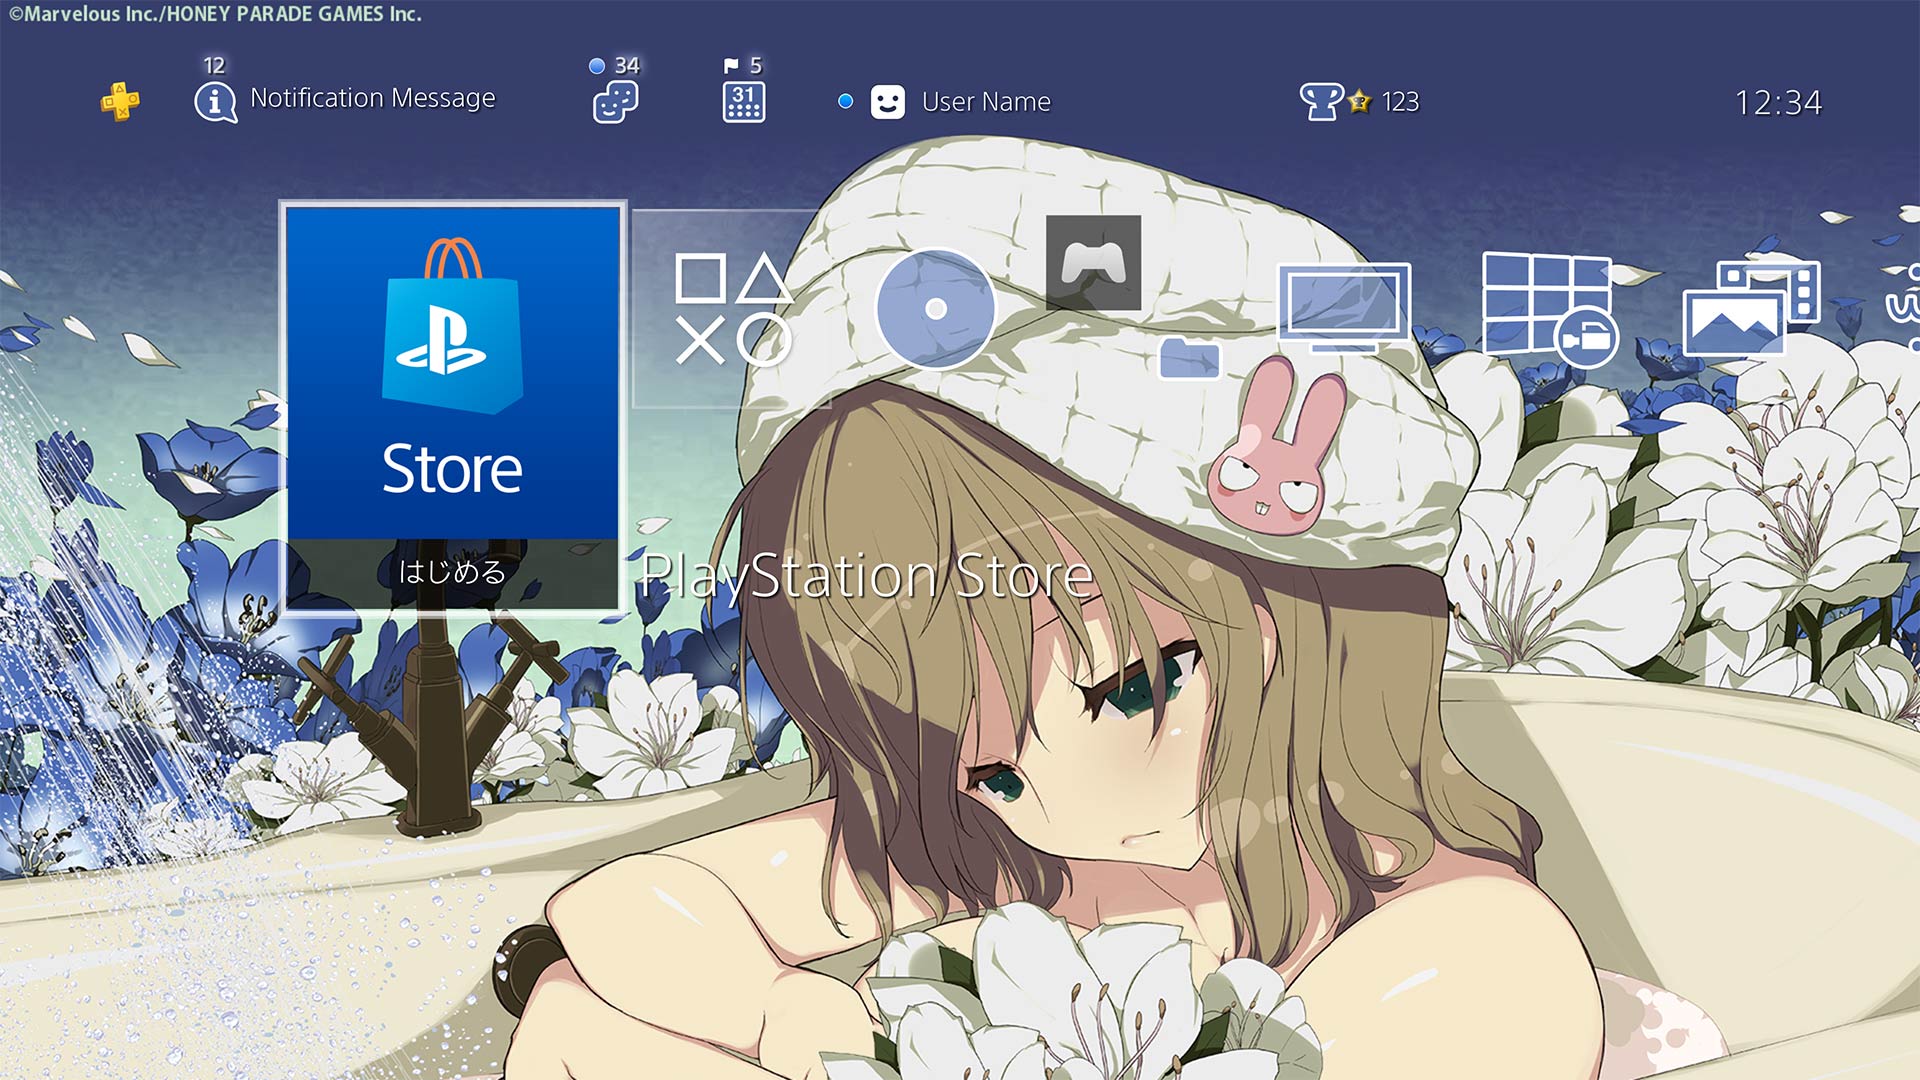This screenshot has height=1080, width=1920.
Task: Open the Notifications info icon
Action: pyautogui.click(x=215, y=102)
